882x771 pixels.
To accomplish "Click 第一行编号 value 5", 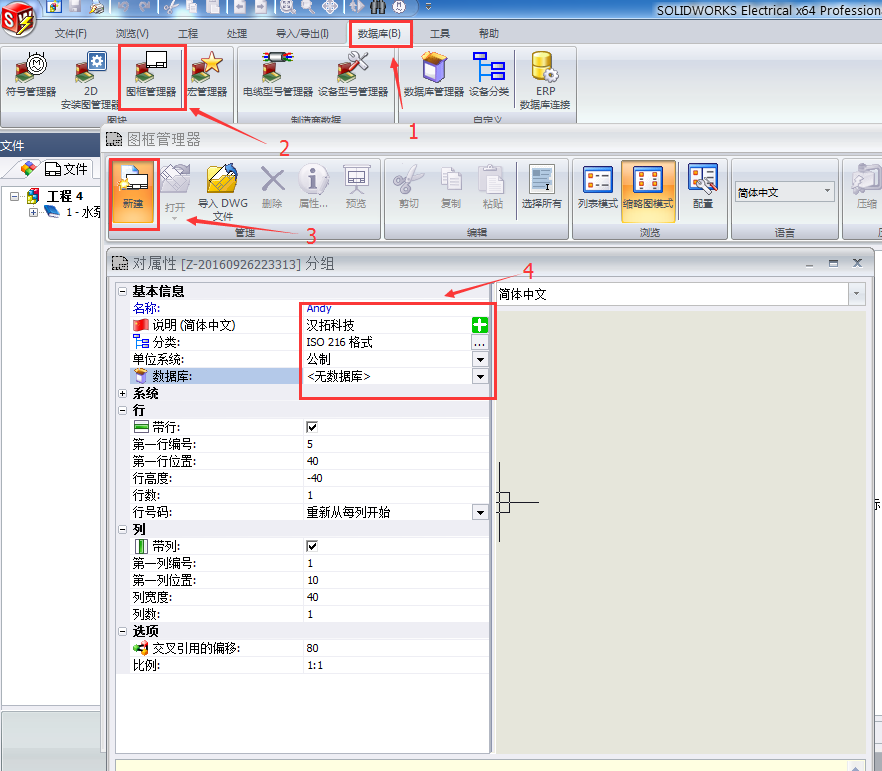I will coord(396,444).
